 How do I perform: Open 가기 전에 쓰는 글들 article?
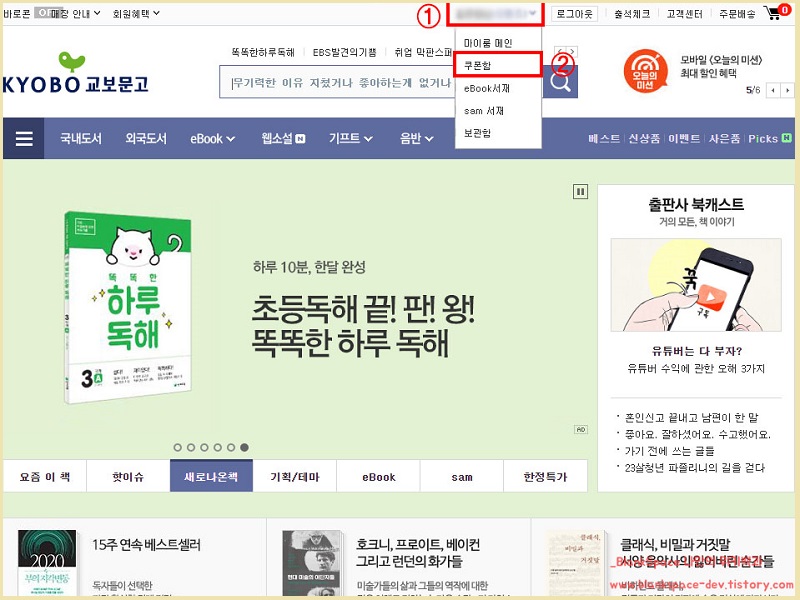(x=669, y=451)
